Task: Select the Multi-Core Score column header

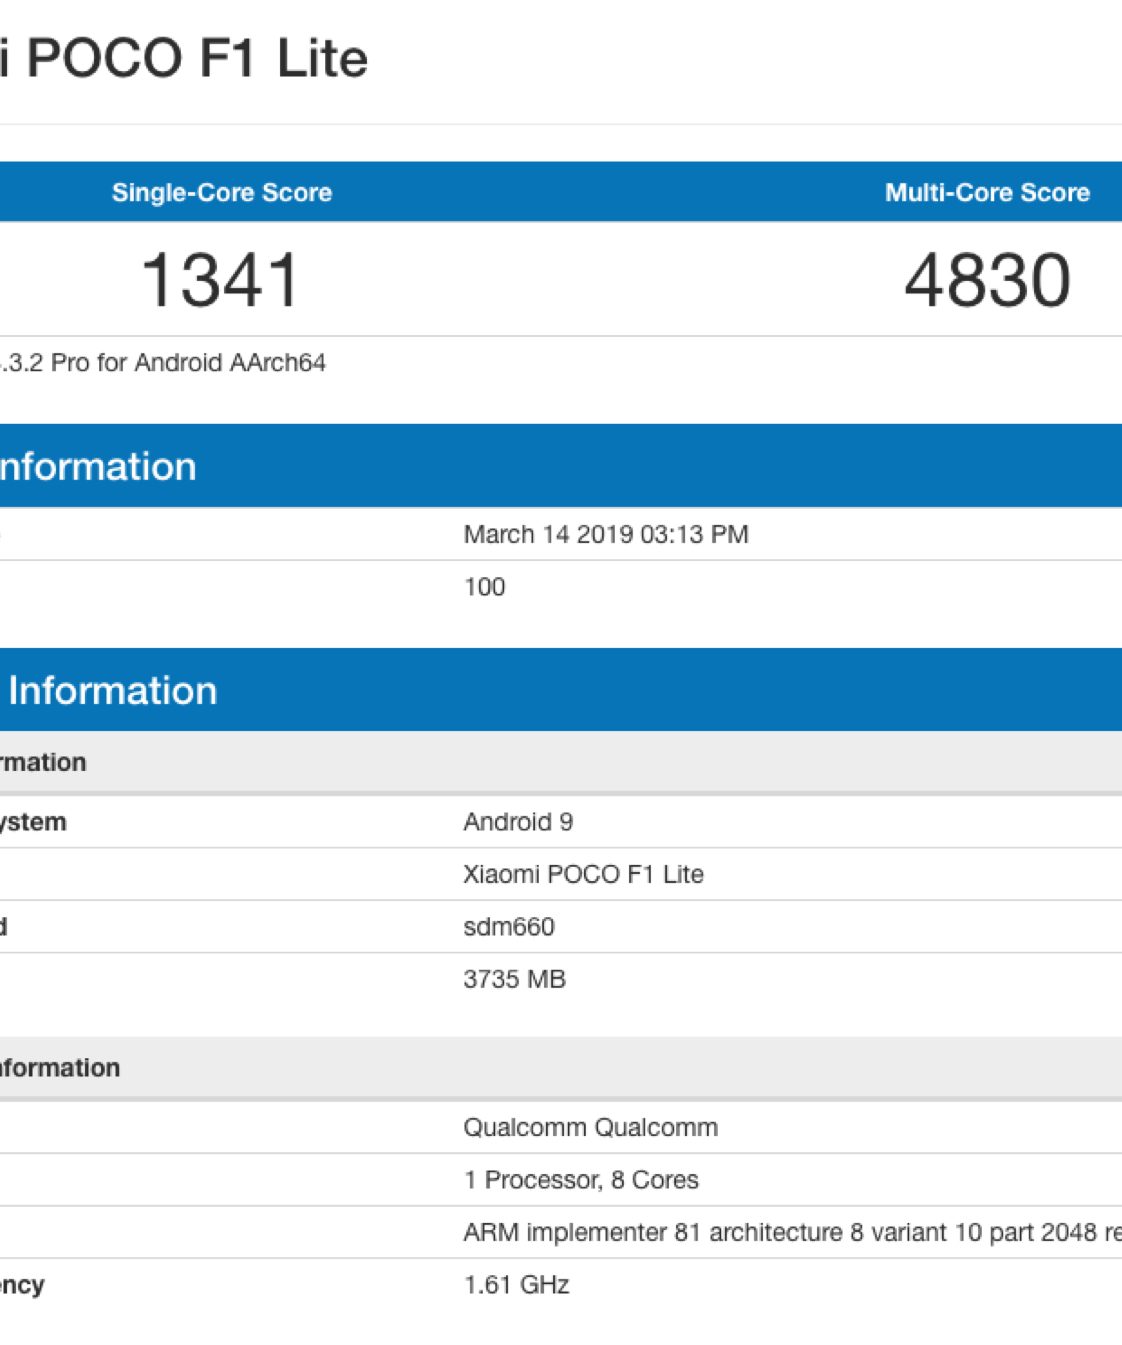Action: (x=986, y=192)
